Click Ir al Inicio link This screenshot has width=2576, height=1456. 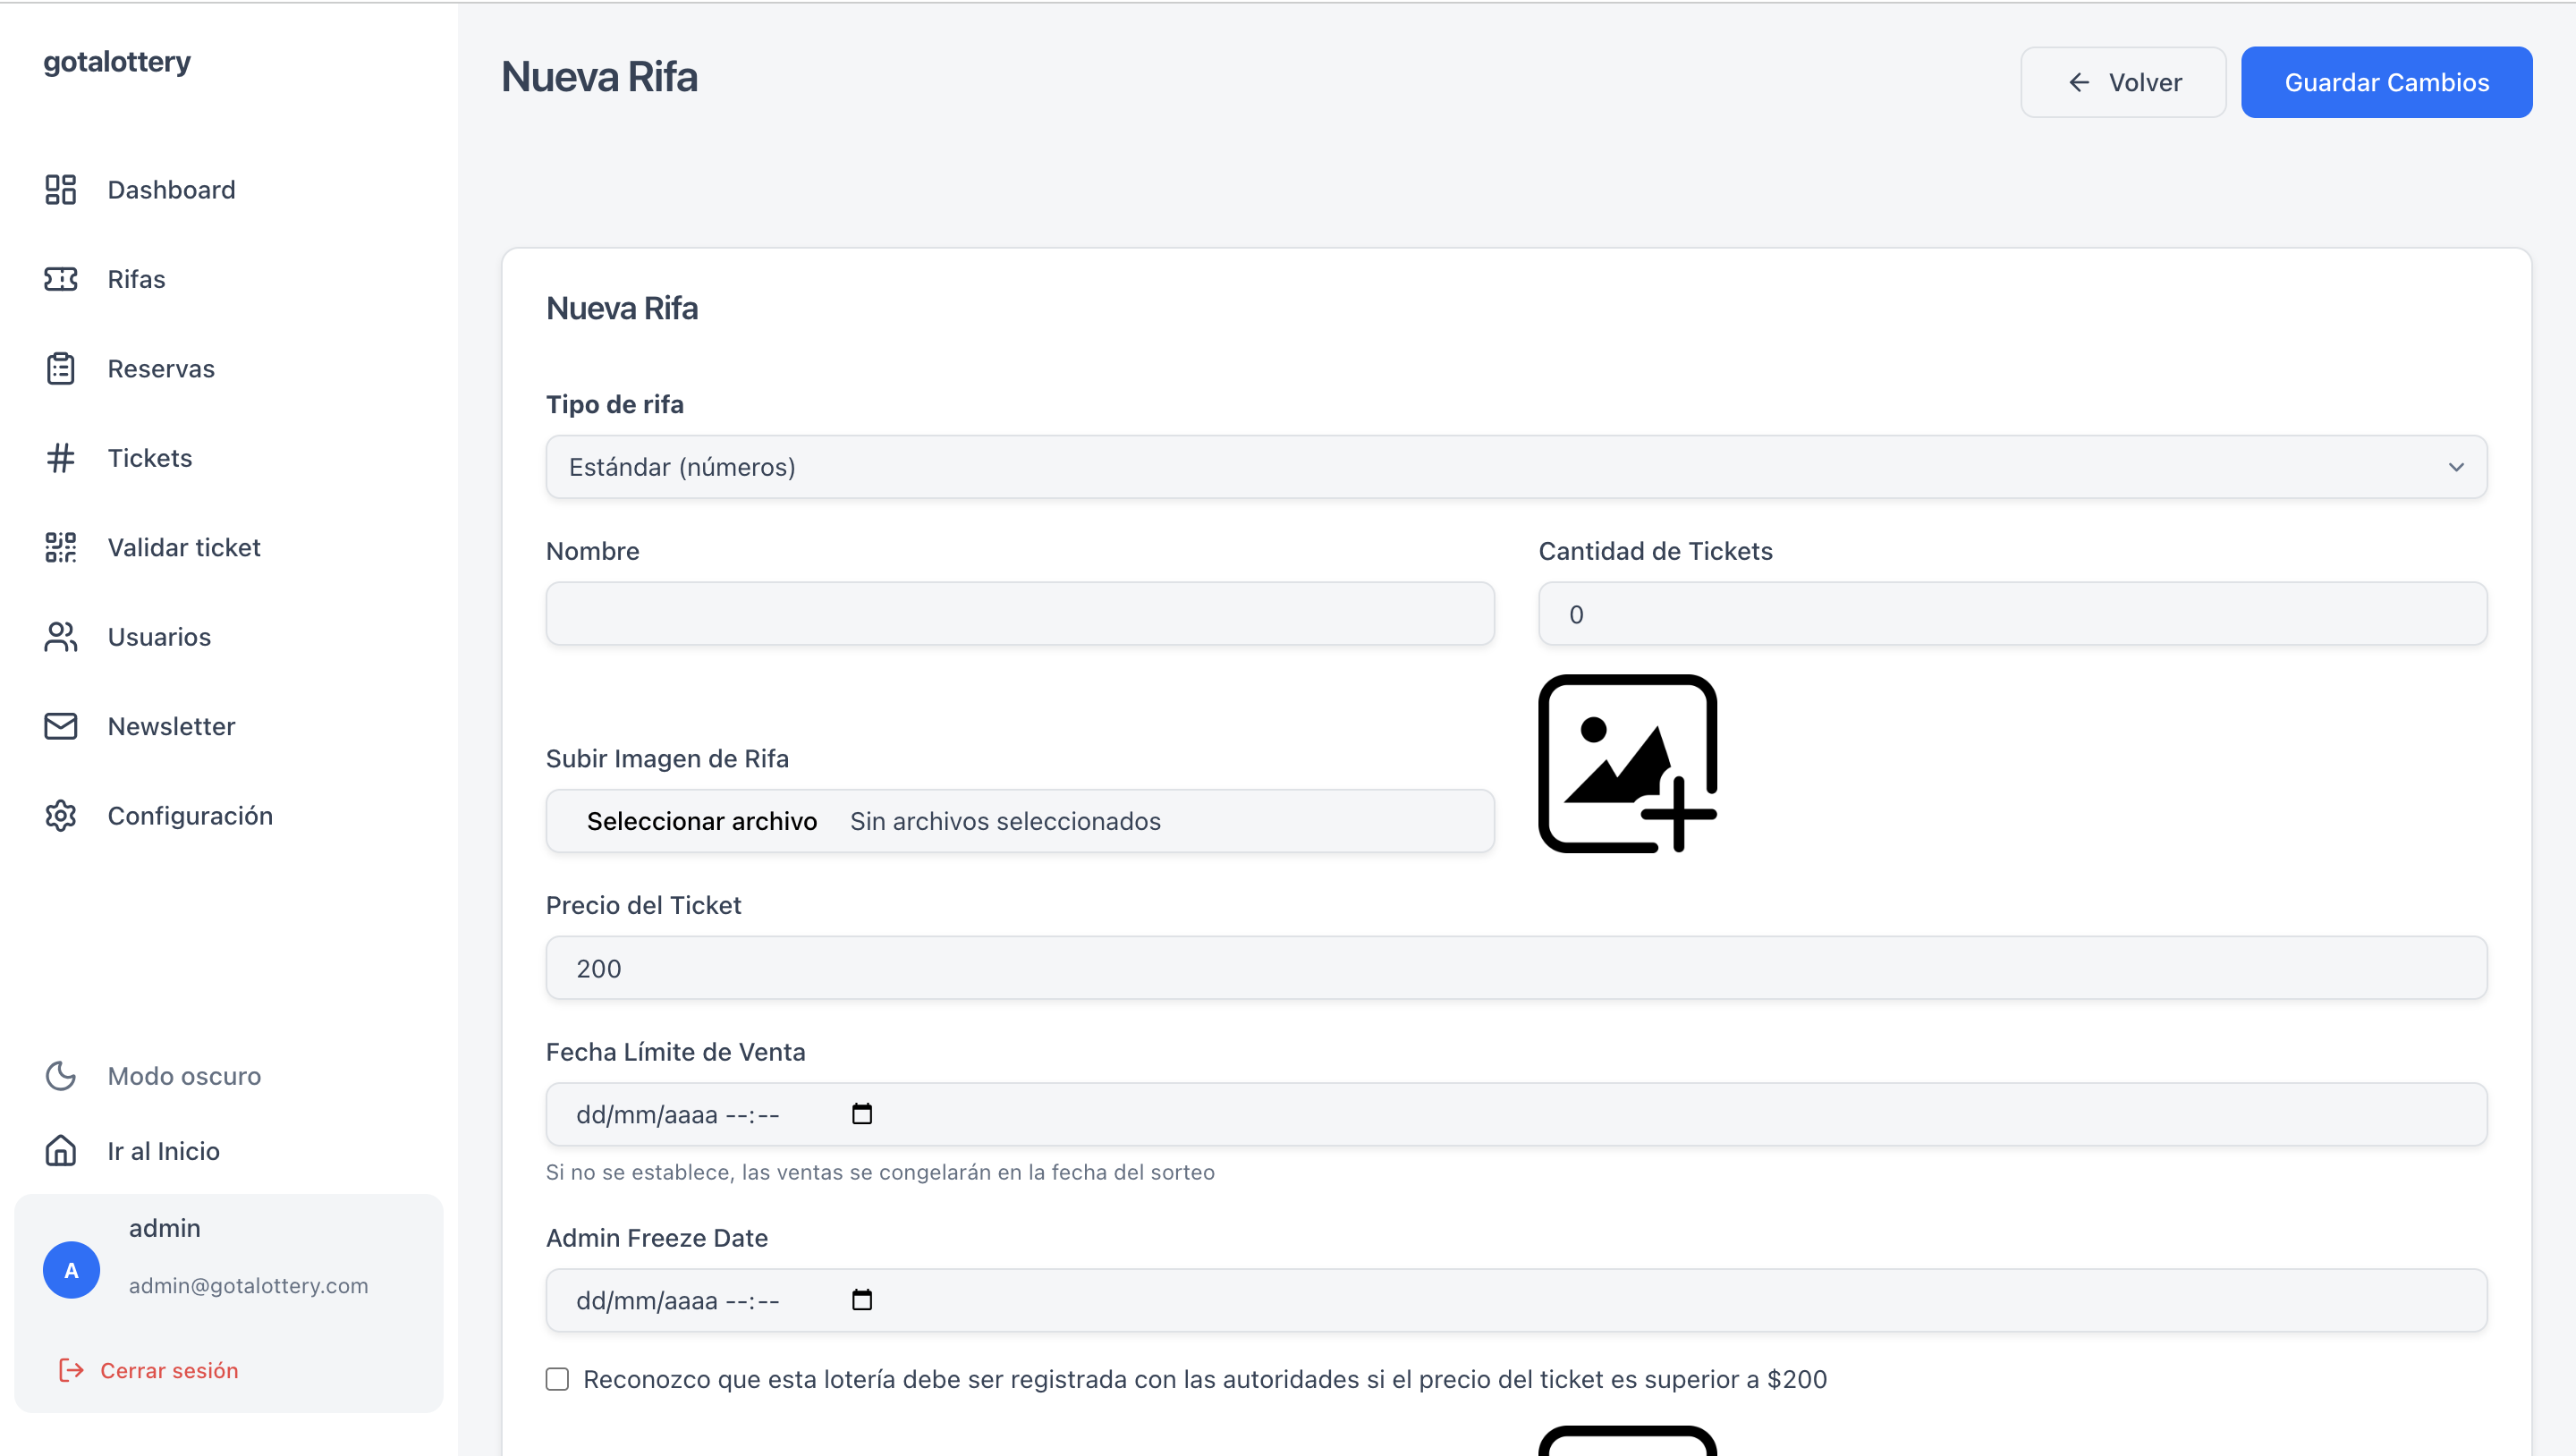point(163,1151)
